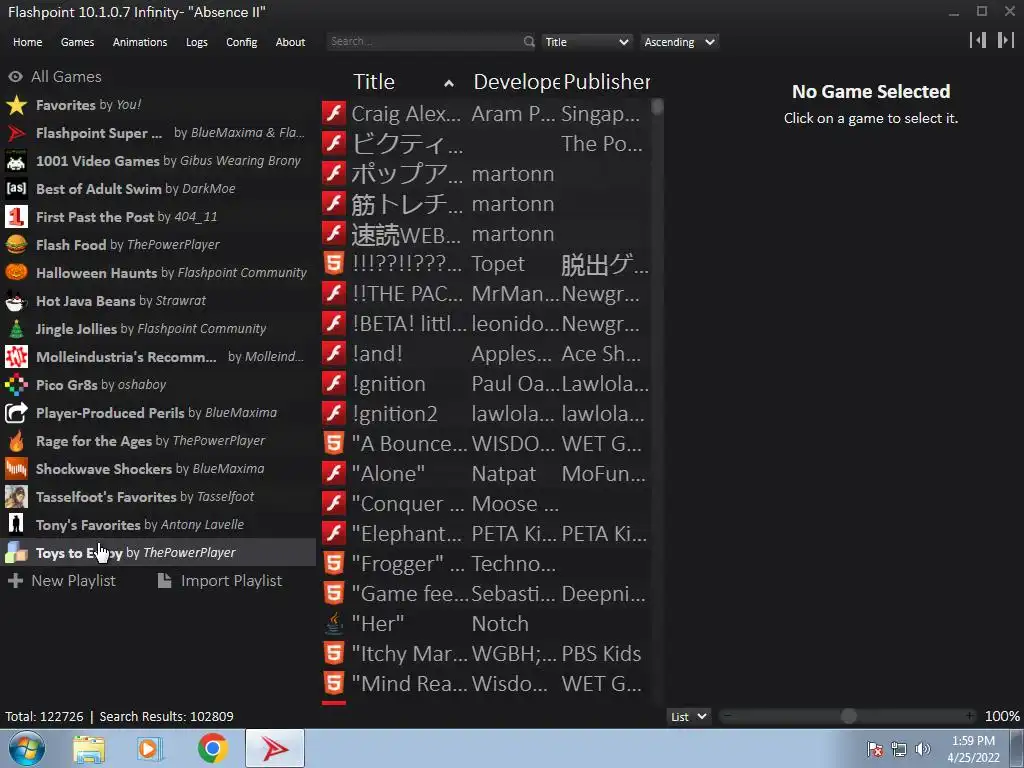Viewport: 1024px width, 768px height.
Task: Click the zoom slider minus end
Action: point(727,716)
